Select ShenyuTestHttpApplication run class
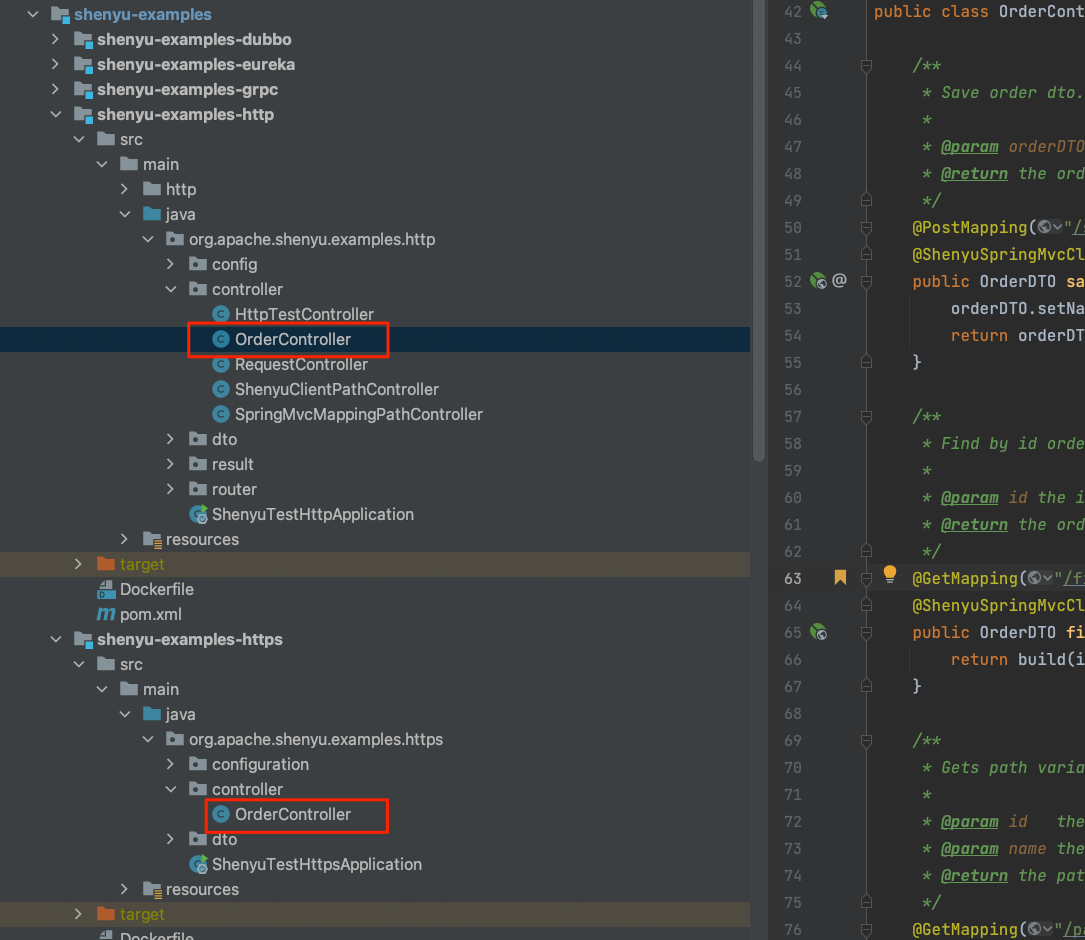The height and width of the screenshot is (940, 1085). coord(313,514)
